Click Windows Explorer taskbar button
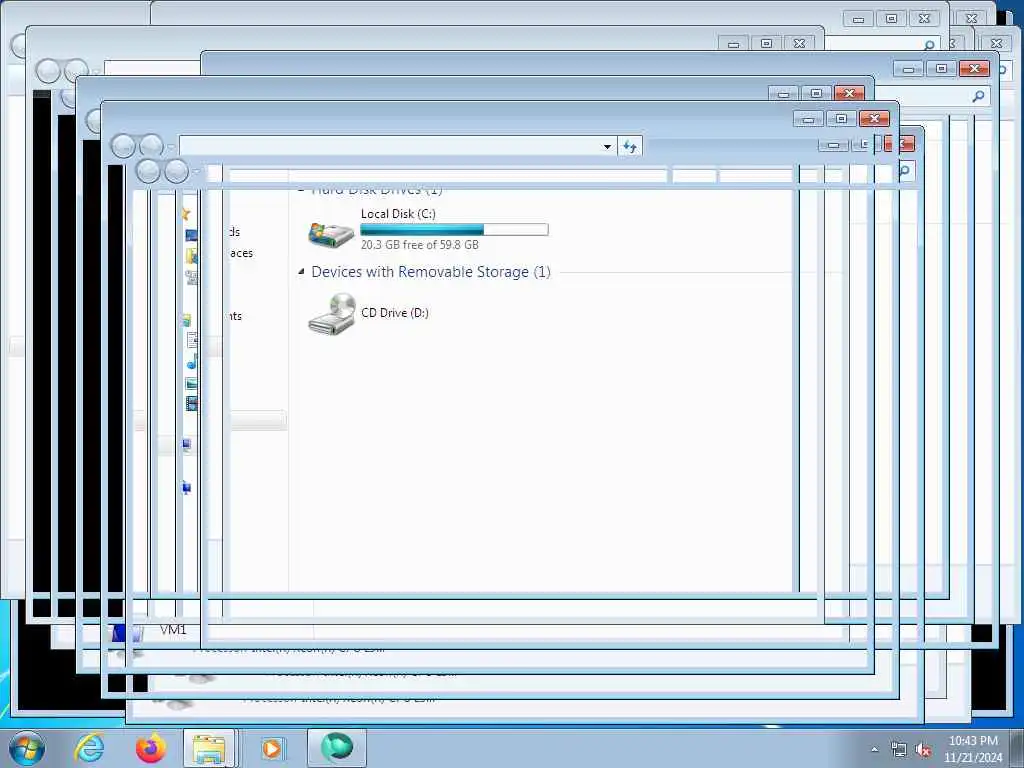The height and width of the screenshot is (768, 1024). coord(209,748)
